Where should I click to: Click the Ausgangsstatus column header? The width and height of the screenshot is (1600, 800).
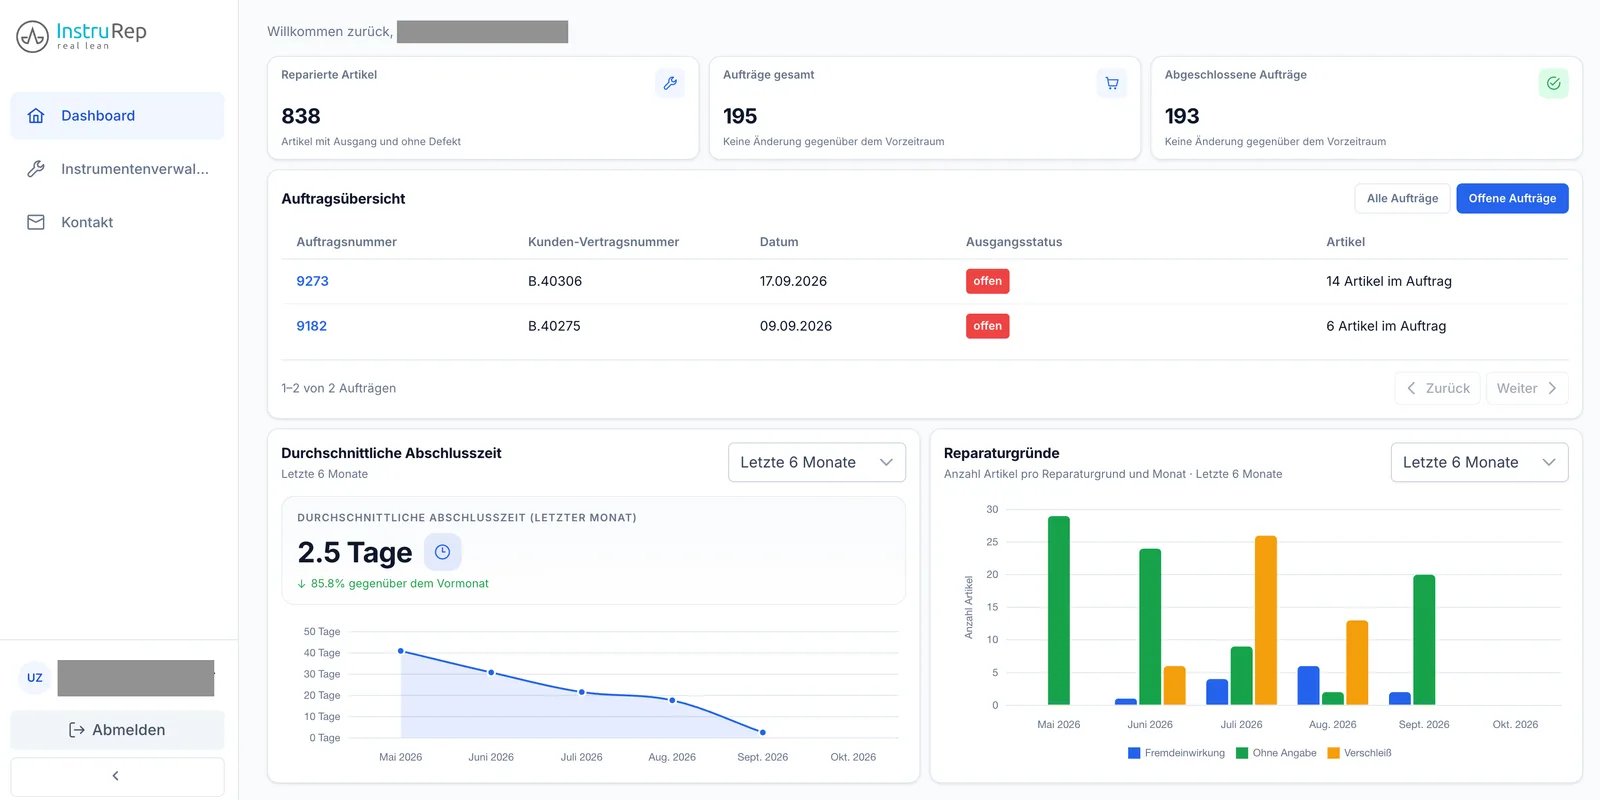click(1014, 242)
